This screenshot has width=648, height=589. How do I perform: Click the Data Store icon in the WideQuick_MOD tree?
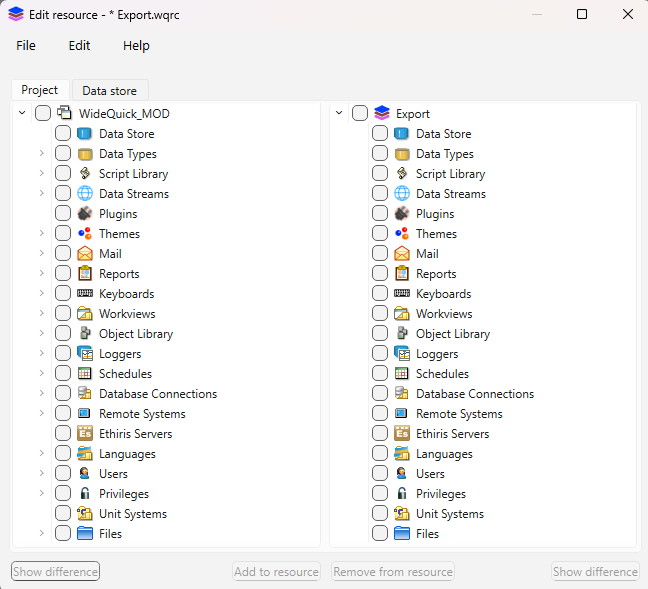point(85,134)
